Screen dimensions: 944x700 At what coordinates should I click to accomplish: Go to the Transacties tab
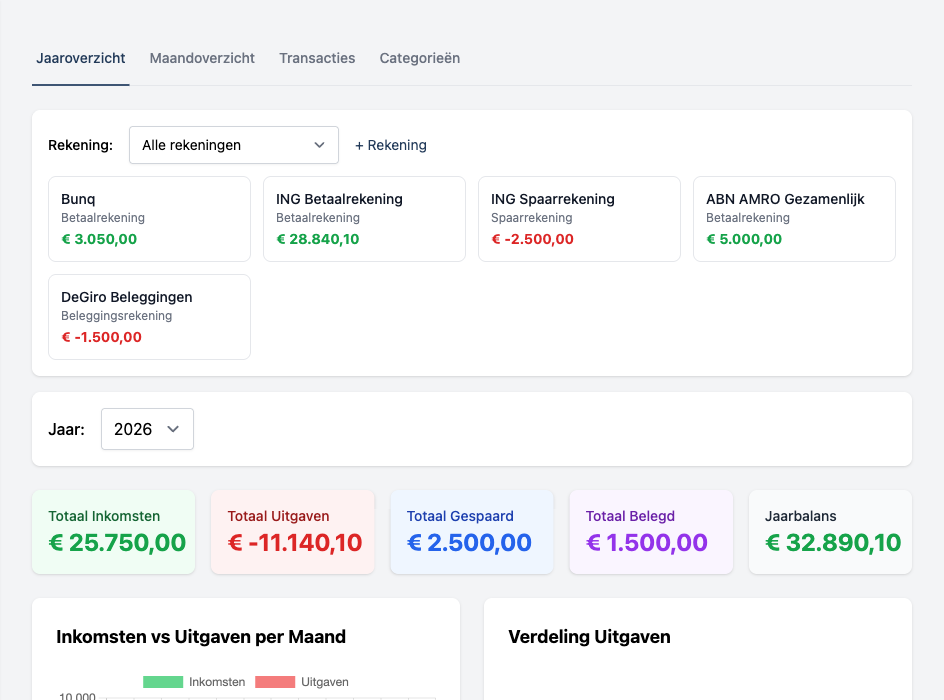click(317, 58)
